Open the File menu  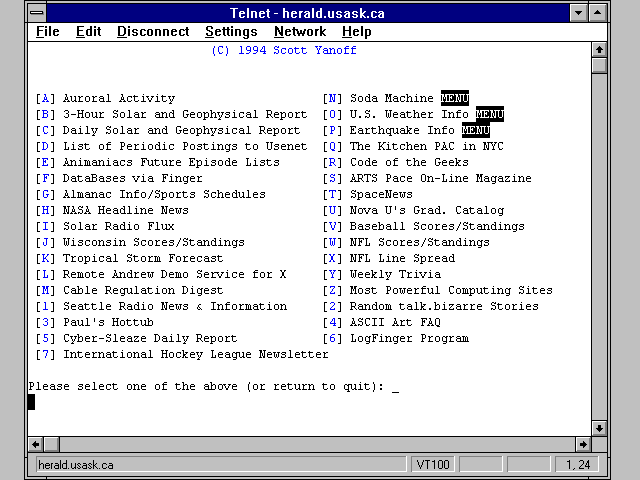point(47,32)
